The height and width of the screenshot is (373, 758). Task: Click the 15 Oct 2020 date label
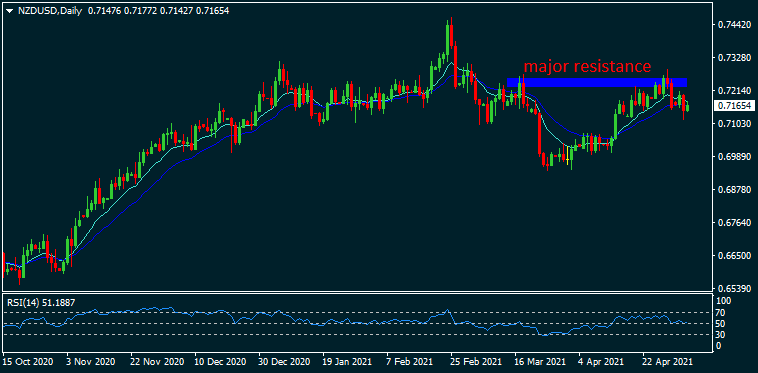click(x=29, y=361)
